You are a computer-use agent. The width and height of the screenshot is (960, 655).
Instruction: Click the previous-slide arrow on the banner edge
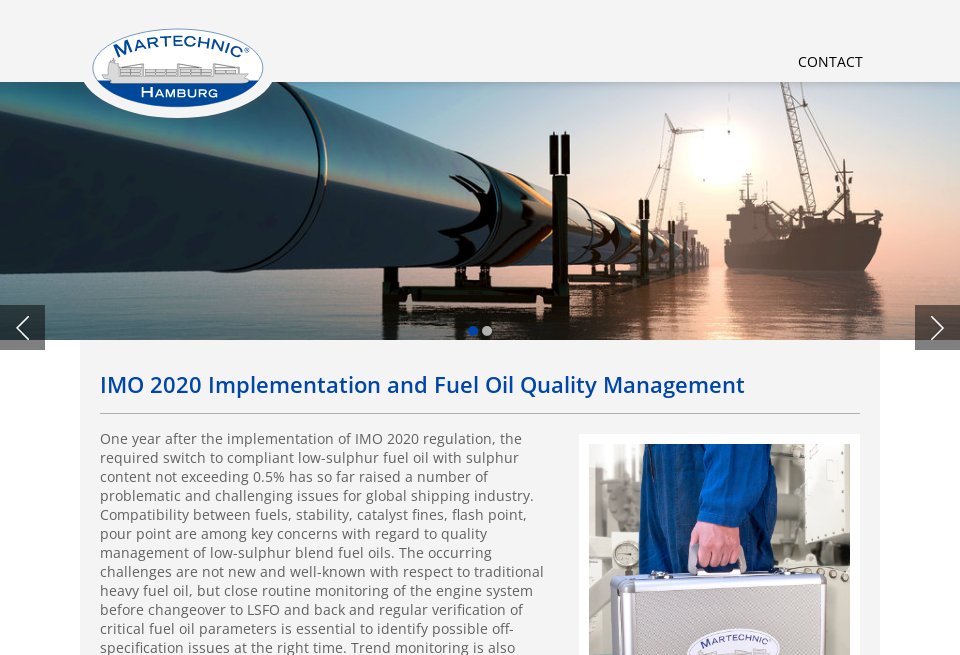[22, 327]
